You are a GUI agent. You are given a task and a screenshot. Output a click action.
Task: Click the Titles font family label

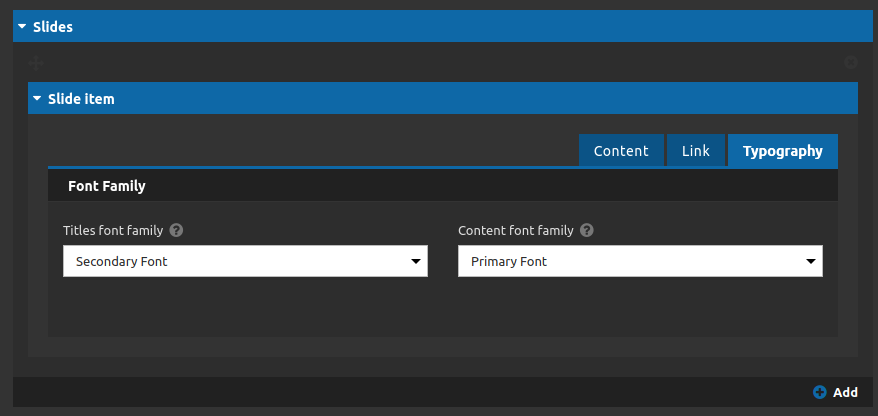tap(113, 230)
